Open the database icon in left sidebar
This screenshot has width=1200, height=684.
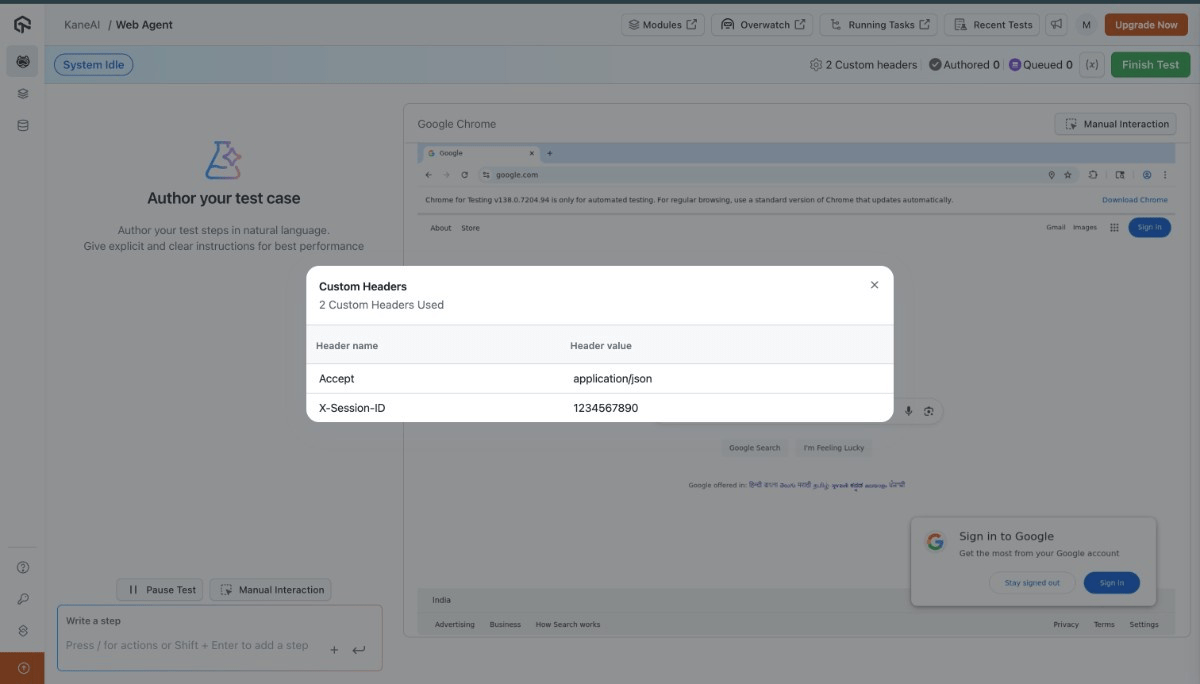(22, 126)
